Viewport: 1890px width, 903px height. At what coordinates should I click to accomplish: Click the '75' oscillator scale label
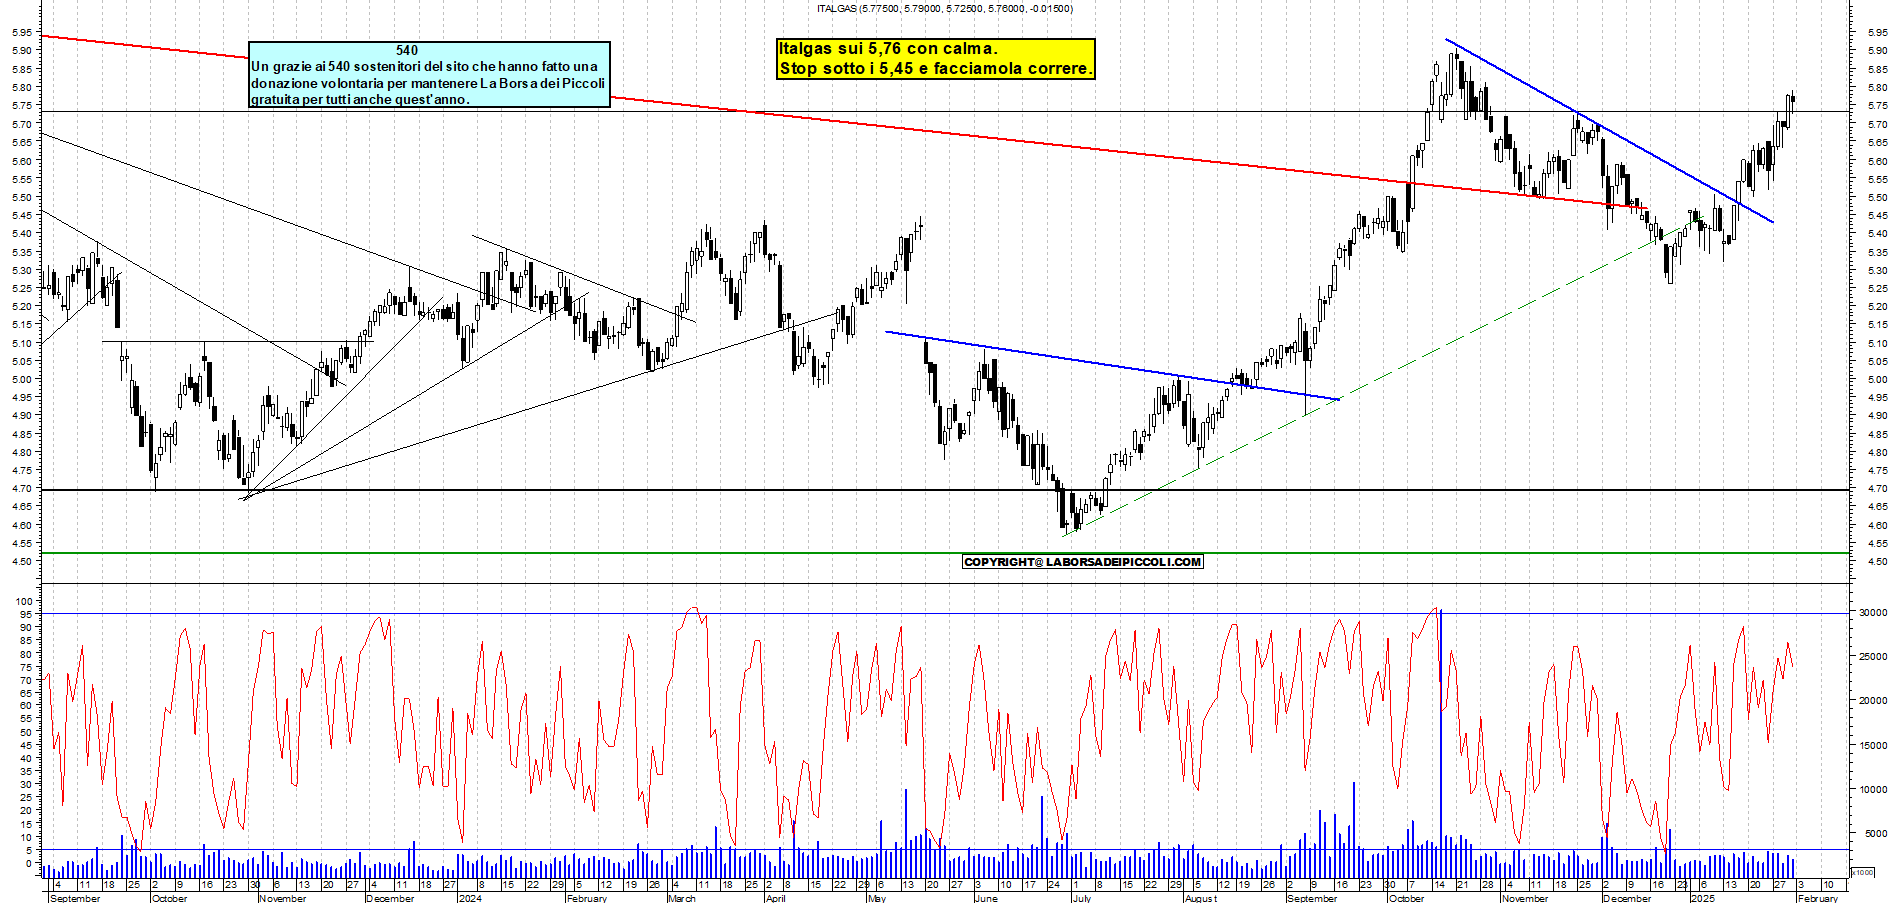tap(27, 667)
